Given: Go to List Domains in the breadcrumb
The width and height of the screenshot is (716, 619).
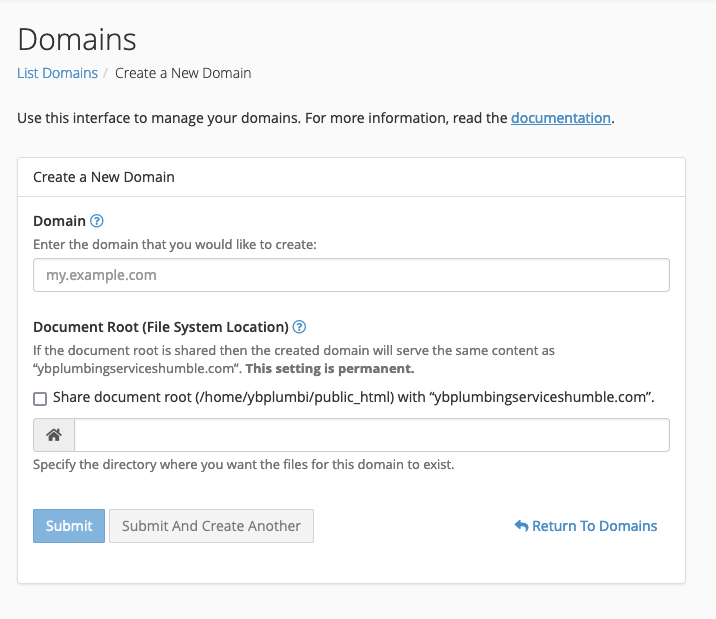Looking at the screenshot, I should click(x=57, y=73).
